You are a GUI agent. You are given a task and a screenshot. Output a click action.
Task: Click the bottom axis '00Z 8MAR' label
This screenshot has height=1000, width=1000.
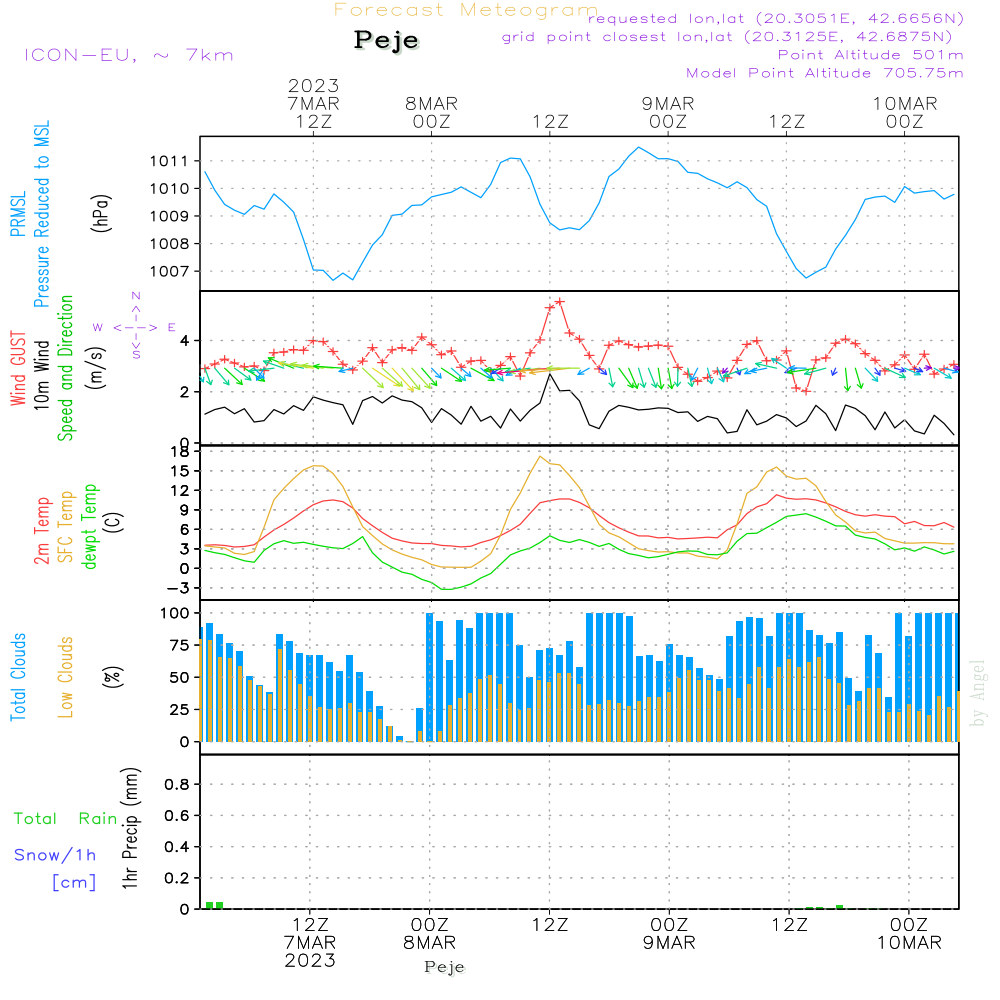(429, 934)
